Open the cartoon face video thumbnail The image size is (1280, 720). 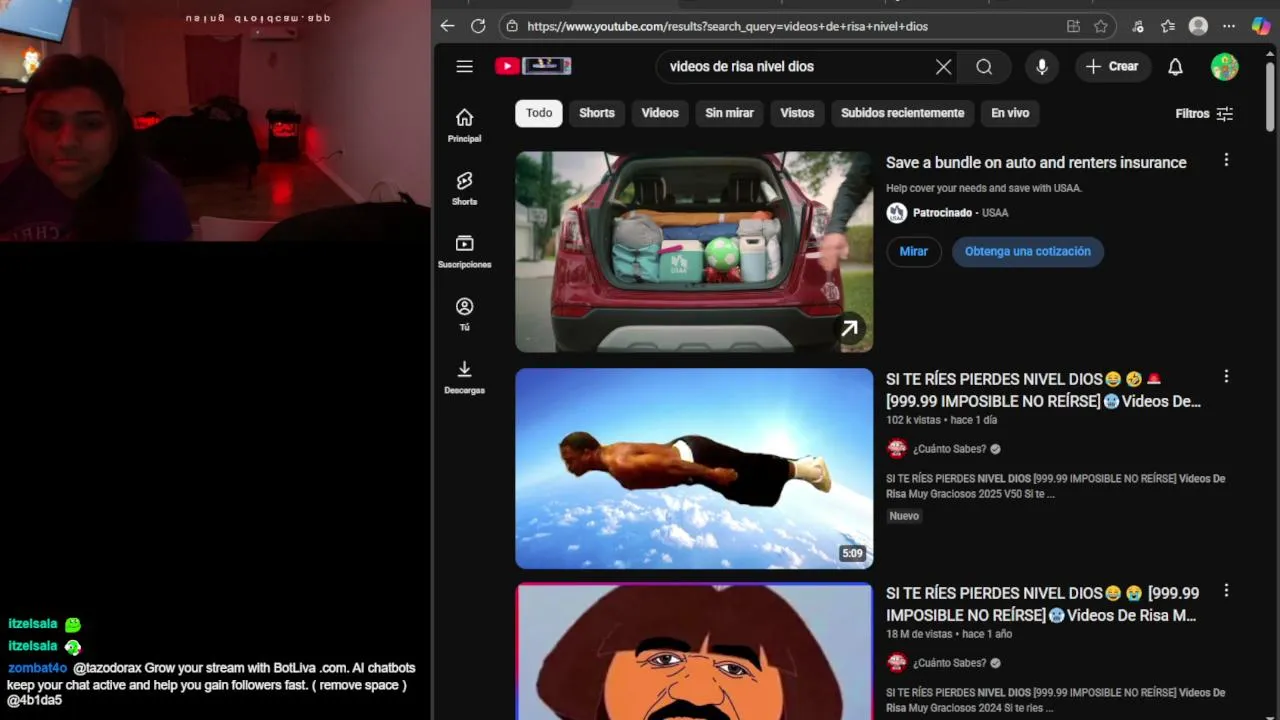[694, 651]
